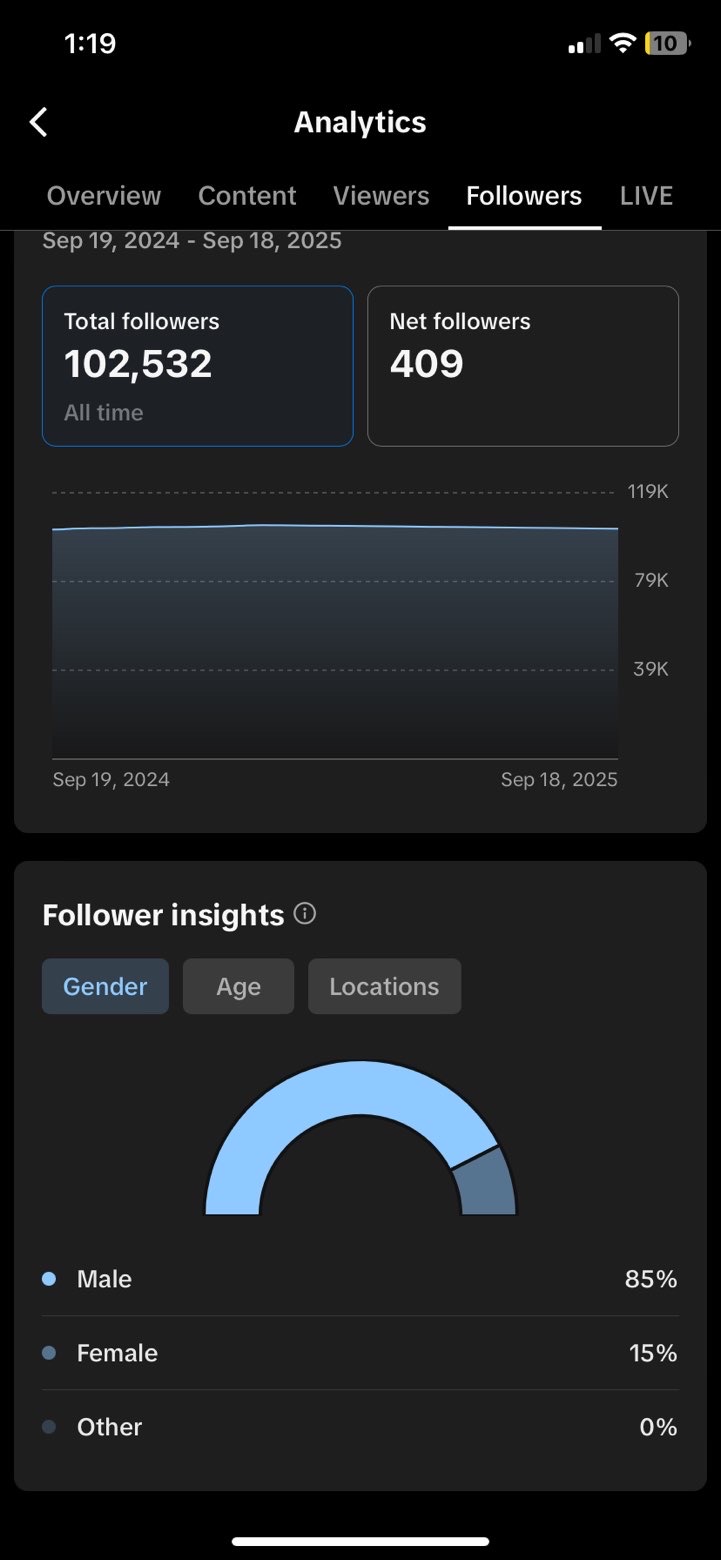Open the LIVE analytics tab

point(646,196)
